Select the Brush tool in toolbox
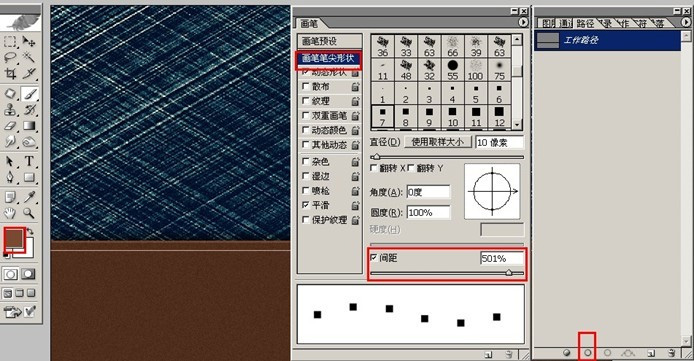Image resolution: width=694 pixels, height=361 pixels. click(29, 94)
